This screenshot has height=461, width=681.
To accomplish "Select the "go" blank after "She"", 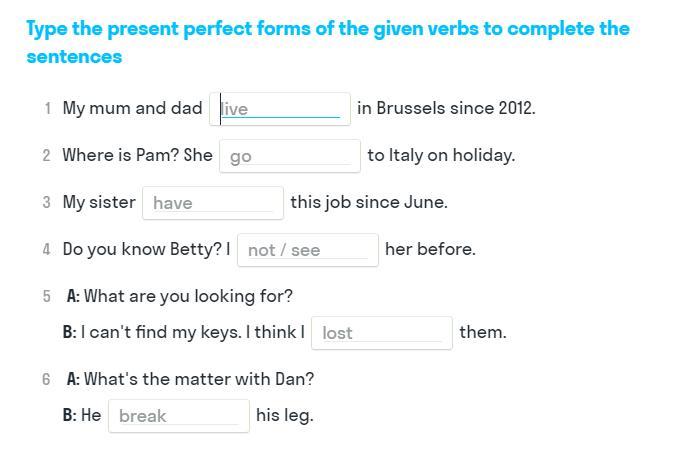I will click(x=290, y=156).
